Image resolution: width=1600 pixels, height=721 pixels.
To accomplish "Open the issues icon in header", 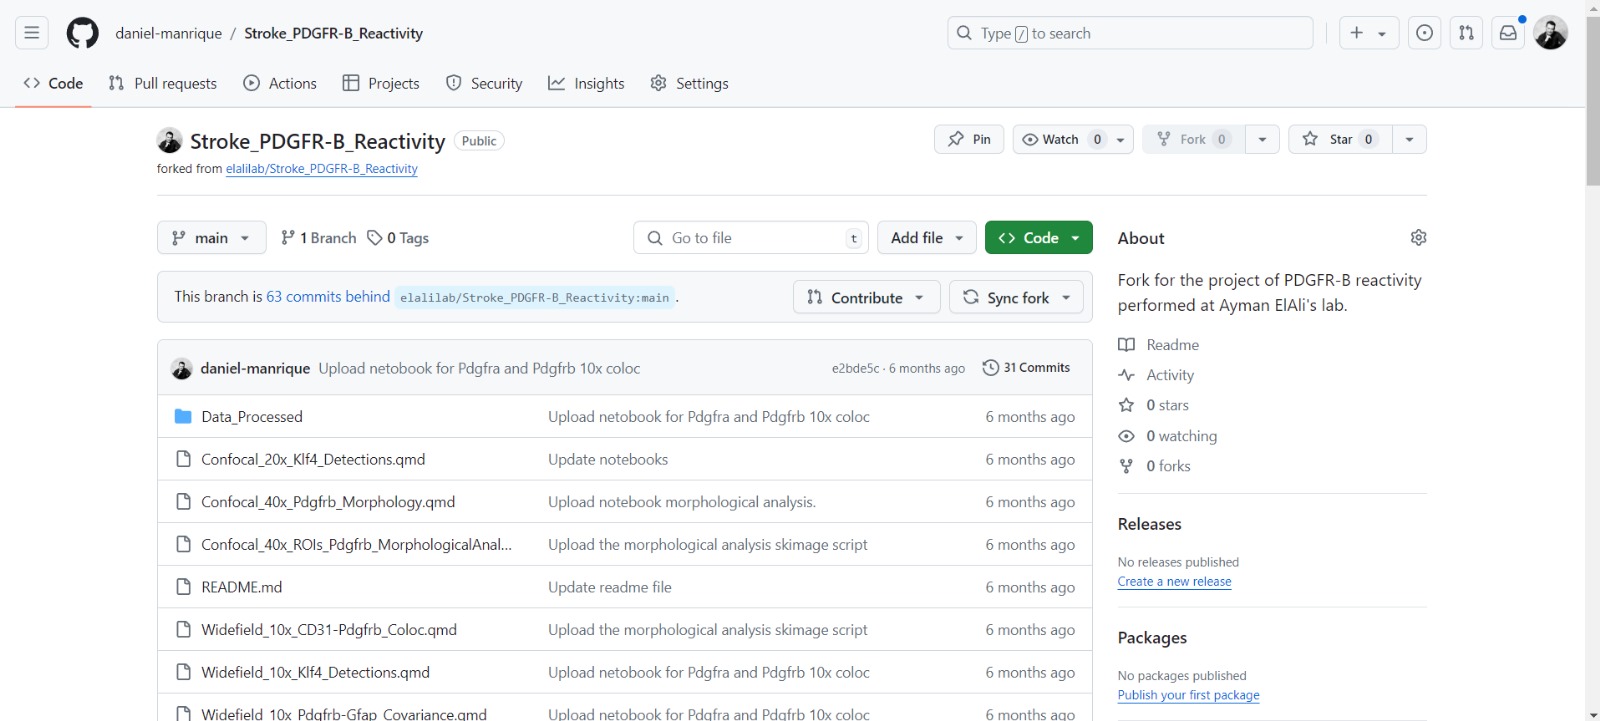I will click(x=1424, y=33).
